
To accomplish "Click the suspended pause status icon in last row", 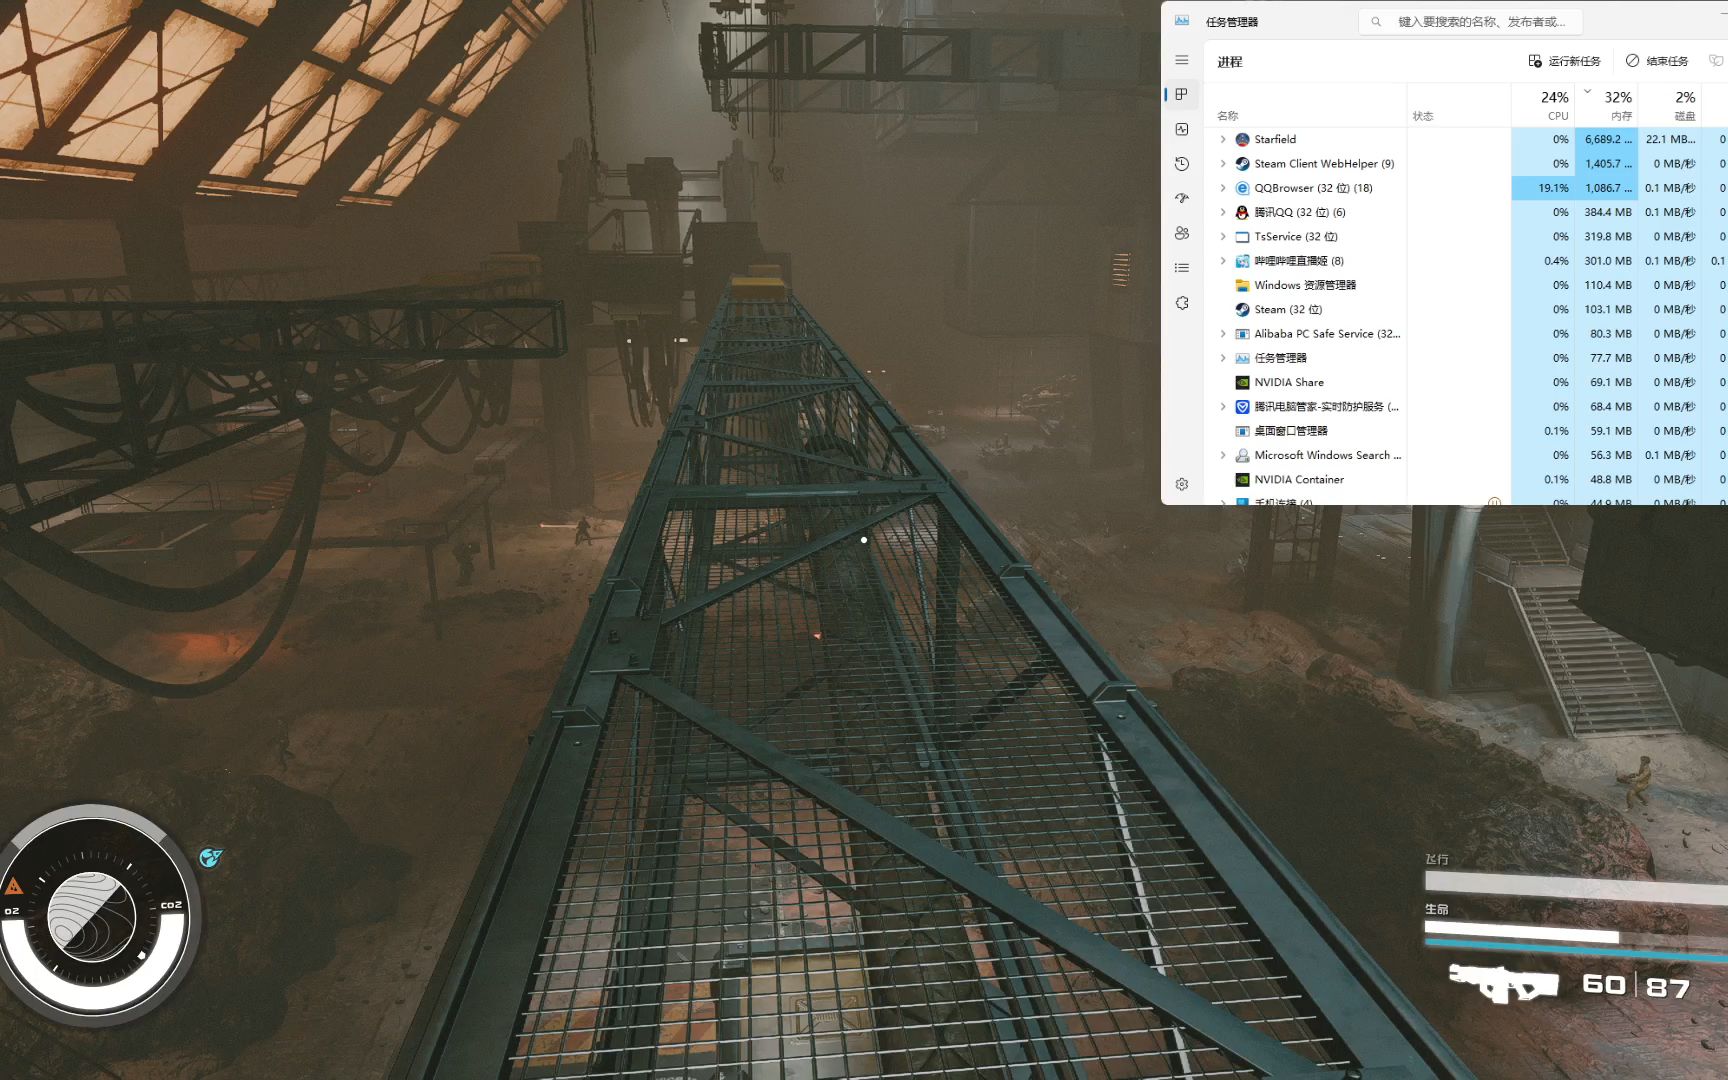I will point(1494,502).
